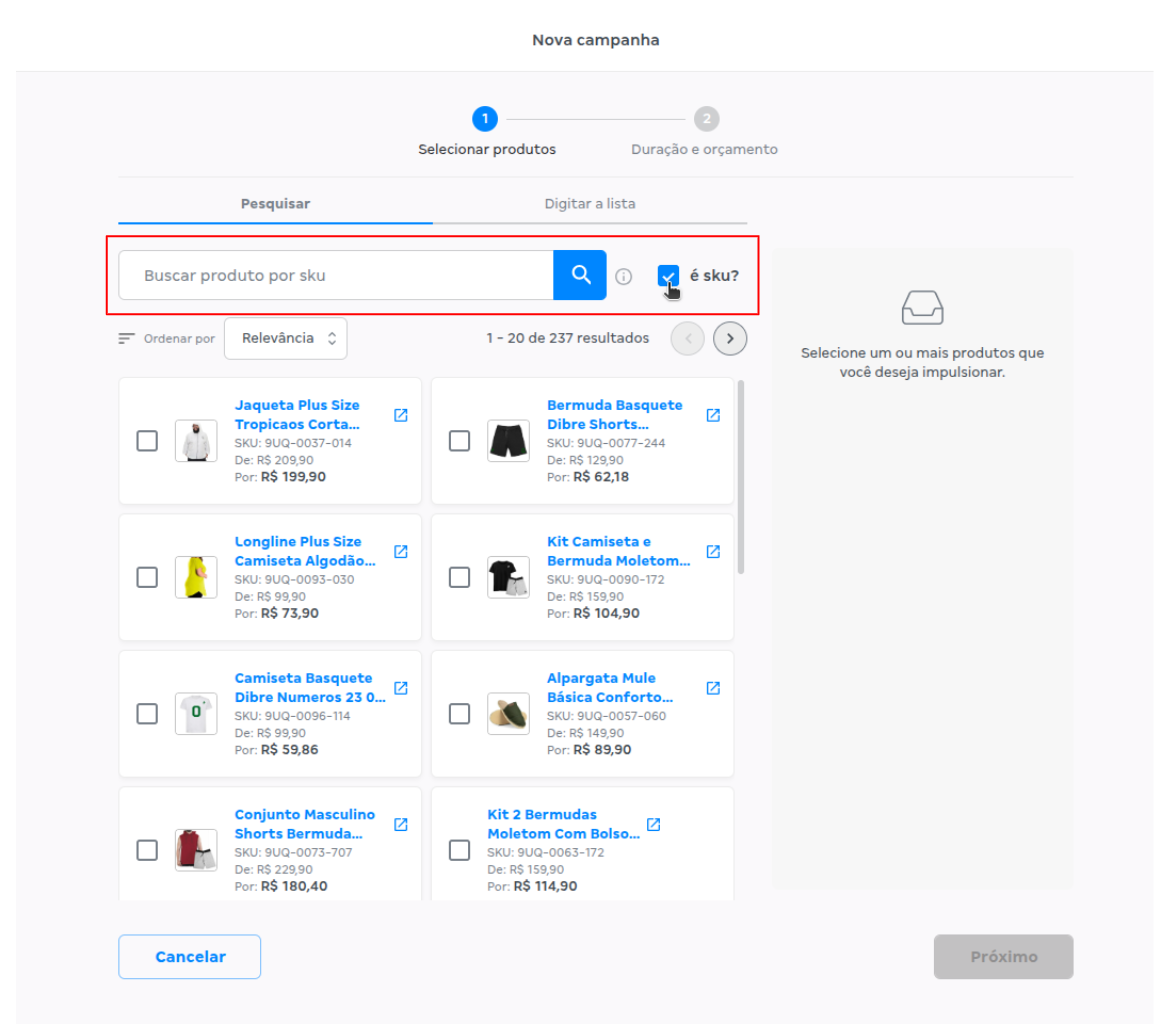
Task: Open the Relevância sort dropdown
Action: (286, 339)
